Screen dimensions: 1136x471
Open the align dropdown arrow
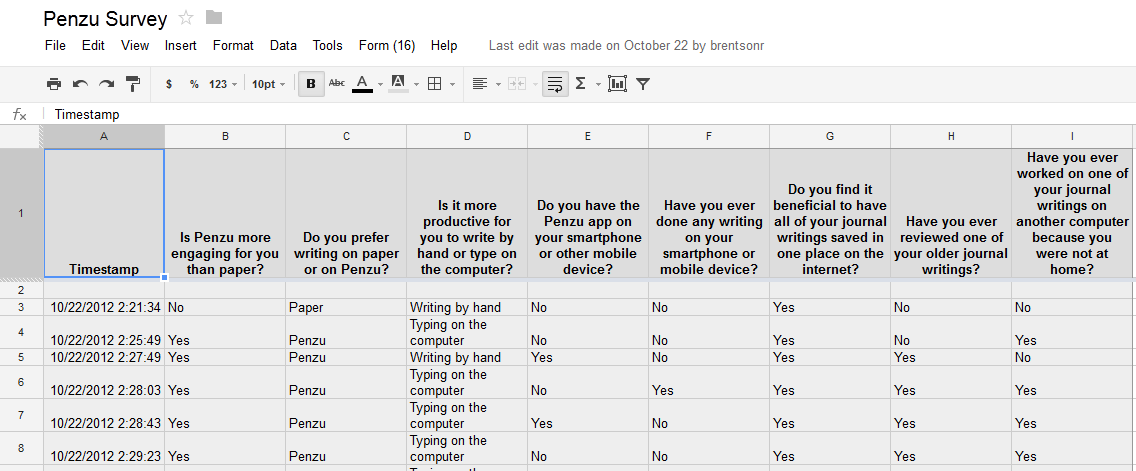pyautogui.click(x=498, y=85)
